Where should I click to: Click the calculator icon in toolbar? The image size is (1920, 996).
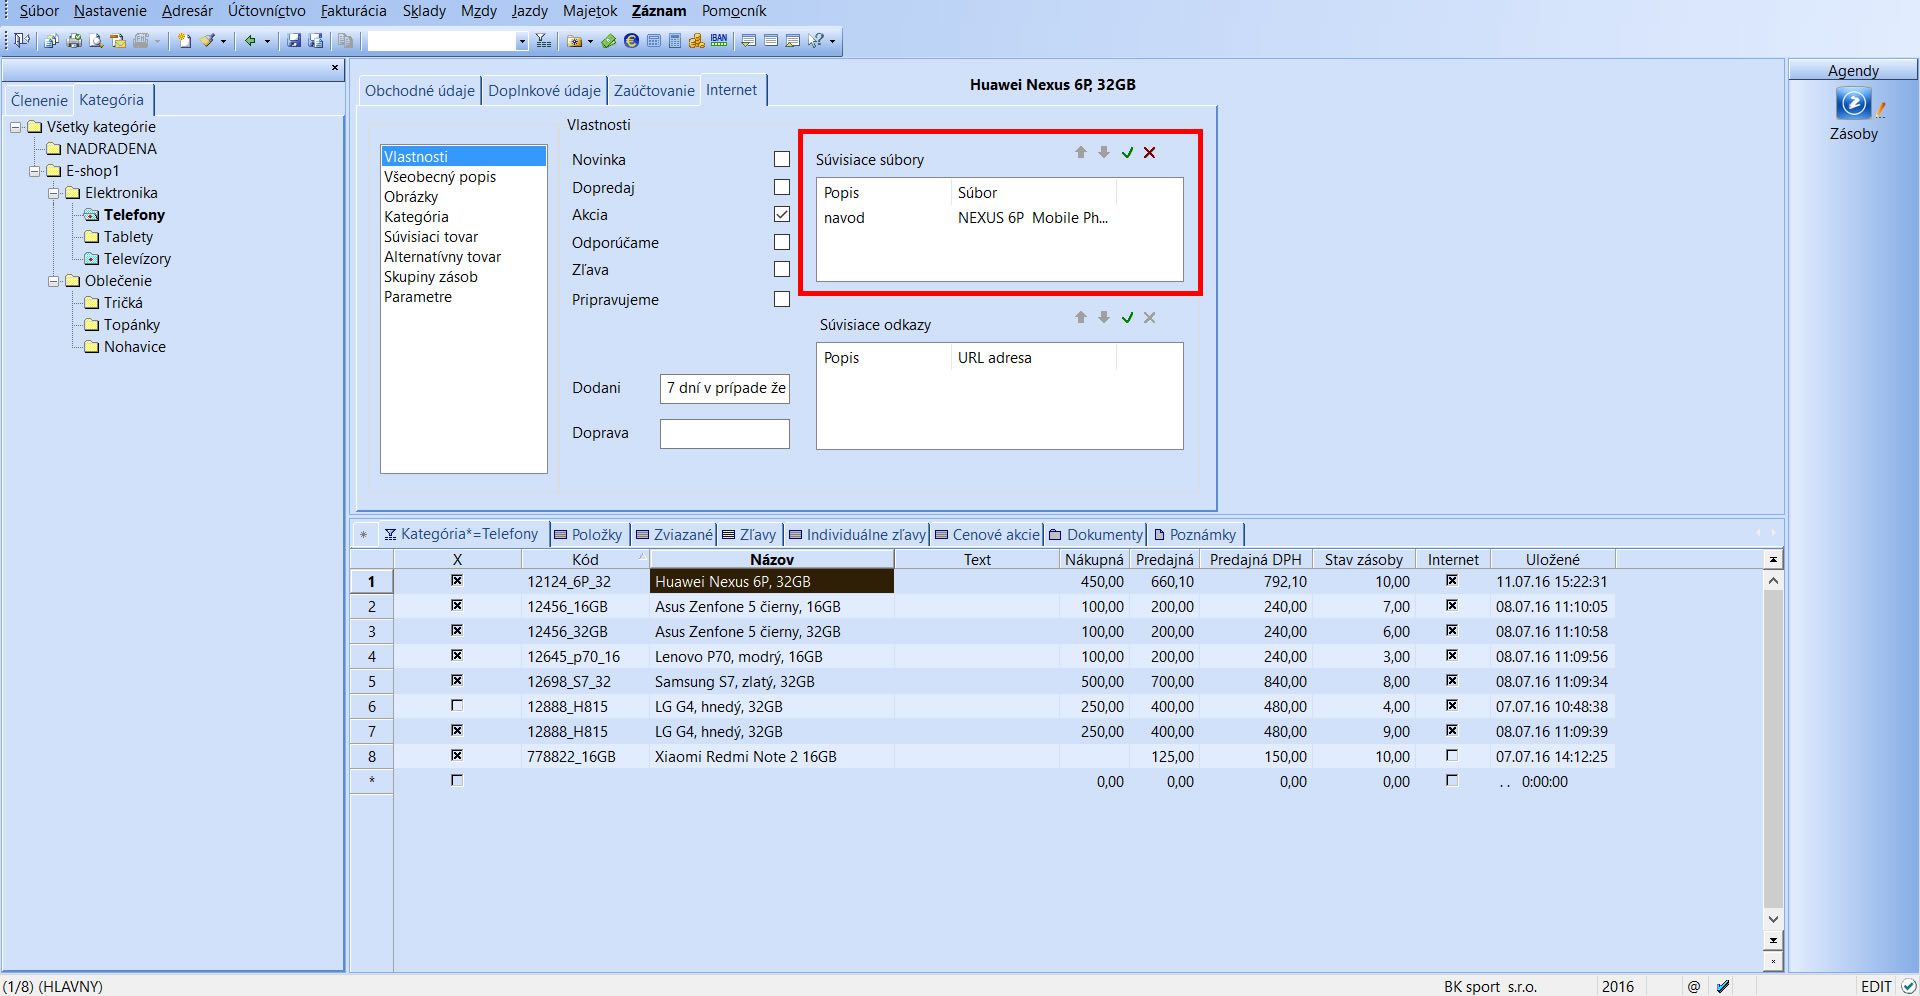[x=675, y=41]
